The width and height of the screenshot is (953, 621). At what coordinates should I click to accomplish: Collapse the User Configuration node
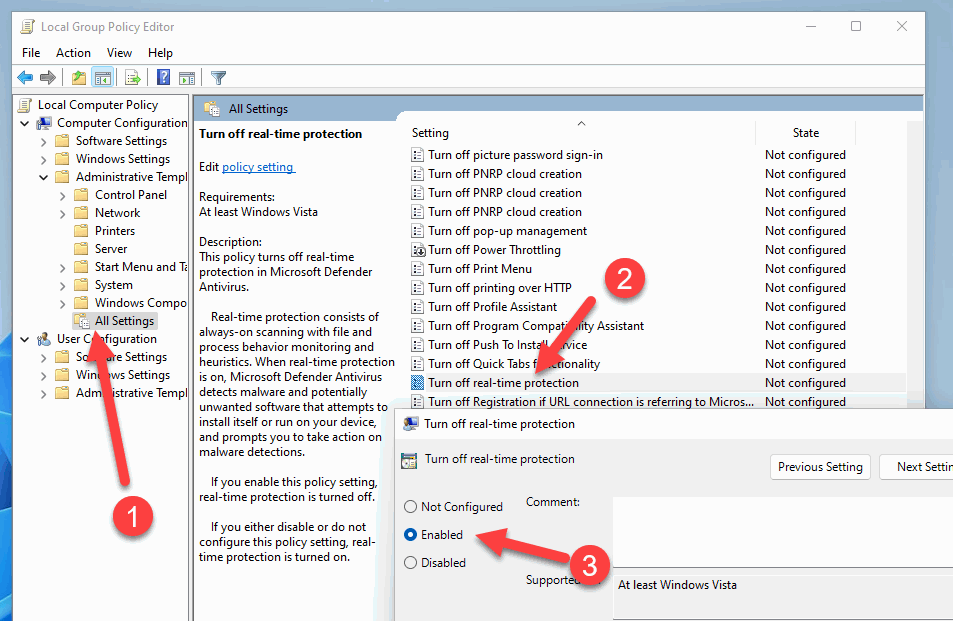point(24,339)
